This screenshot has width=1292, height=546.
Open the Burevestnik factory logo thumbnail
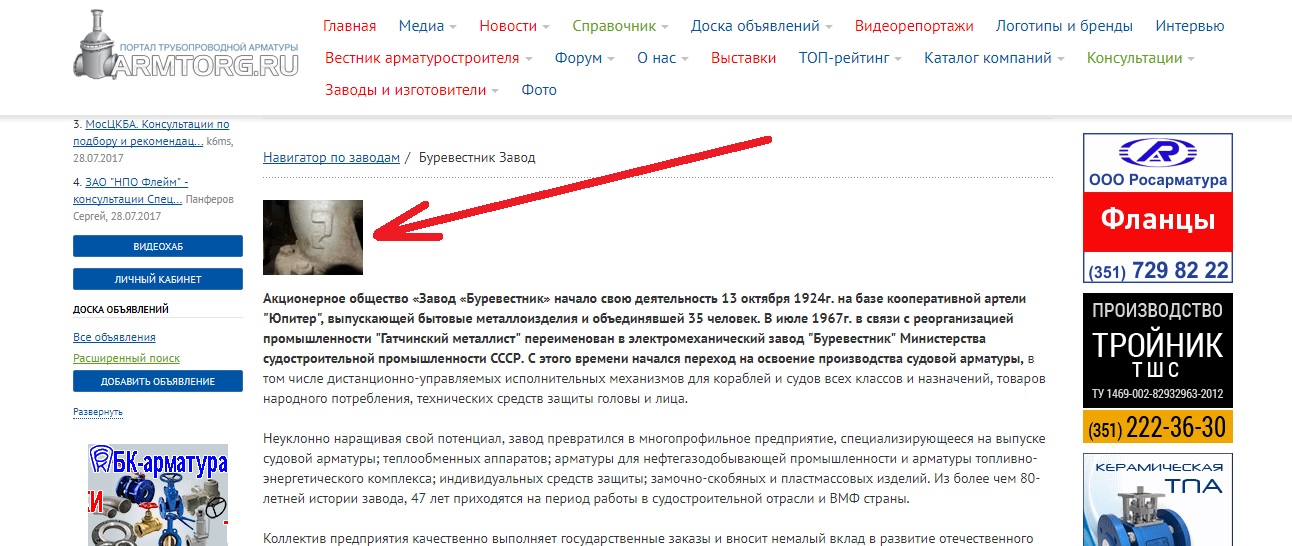tap(312, 237)
